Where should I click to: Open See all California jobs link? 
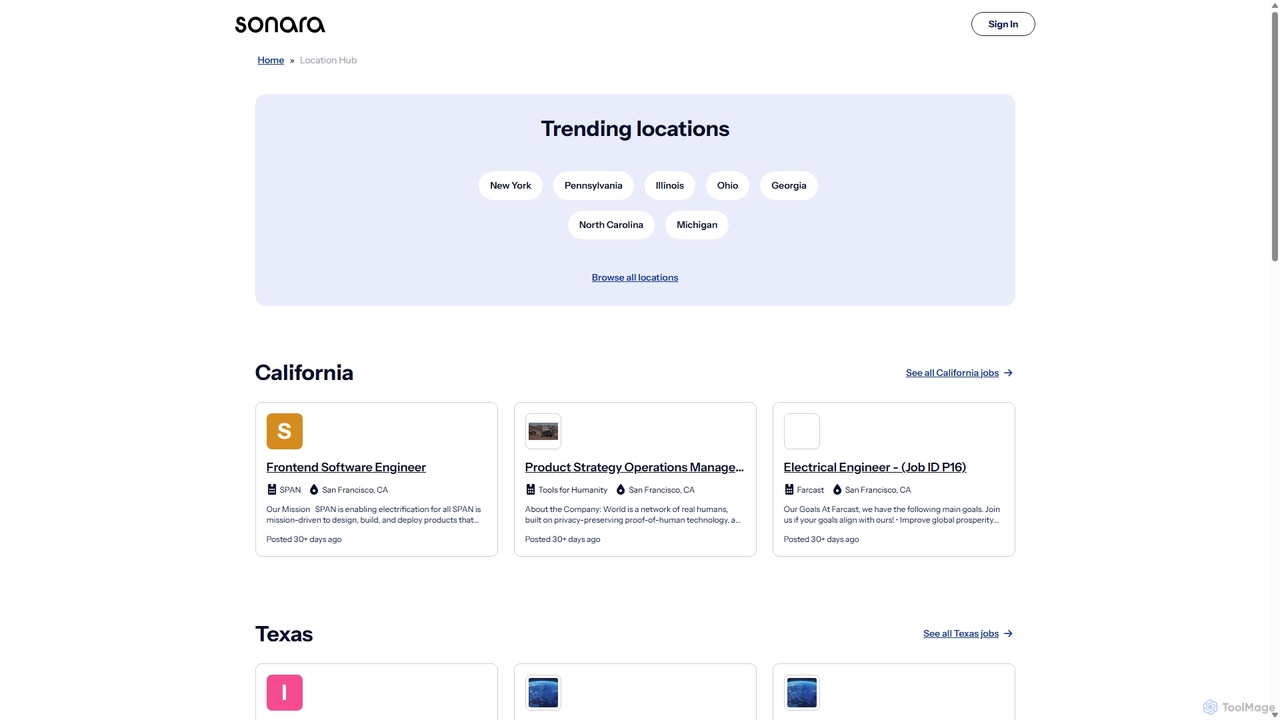coord(952,373)
